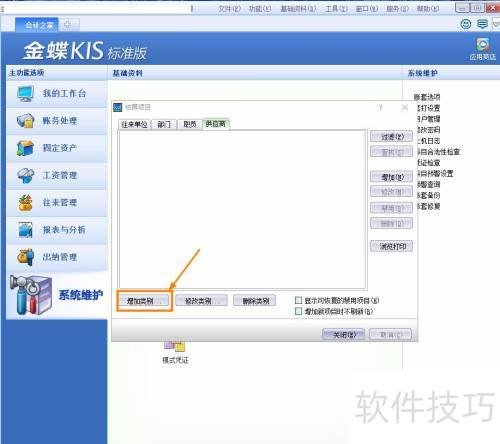Open the 帮助 menu

tap(428, 8)
